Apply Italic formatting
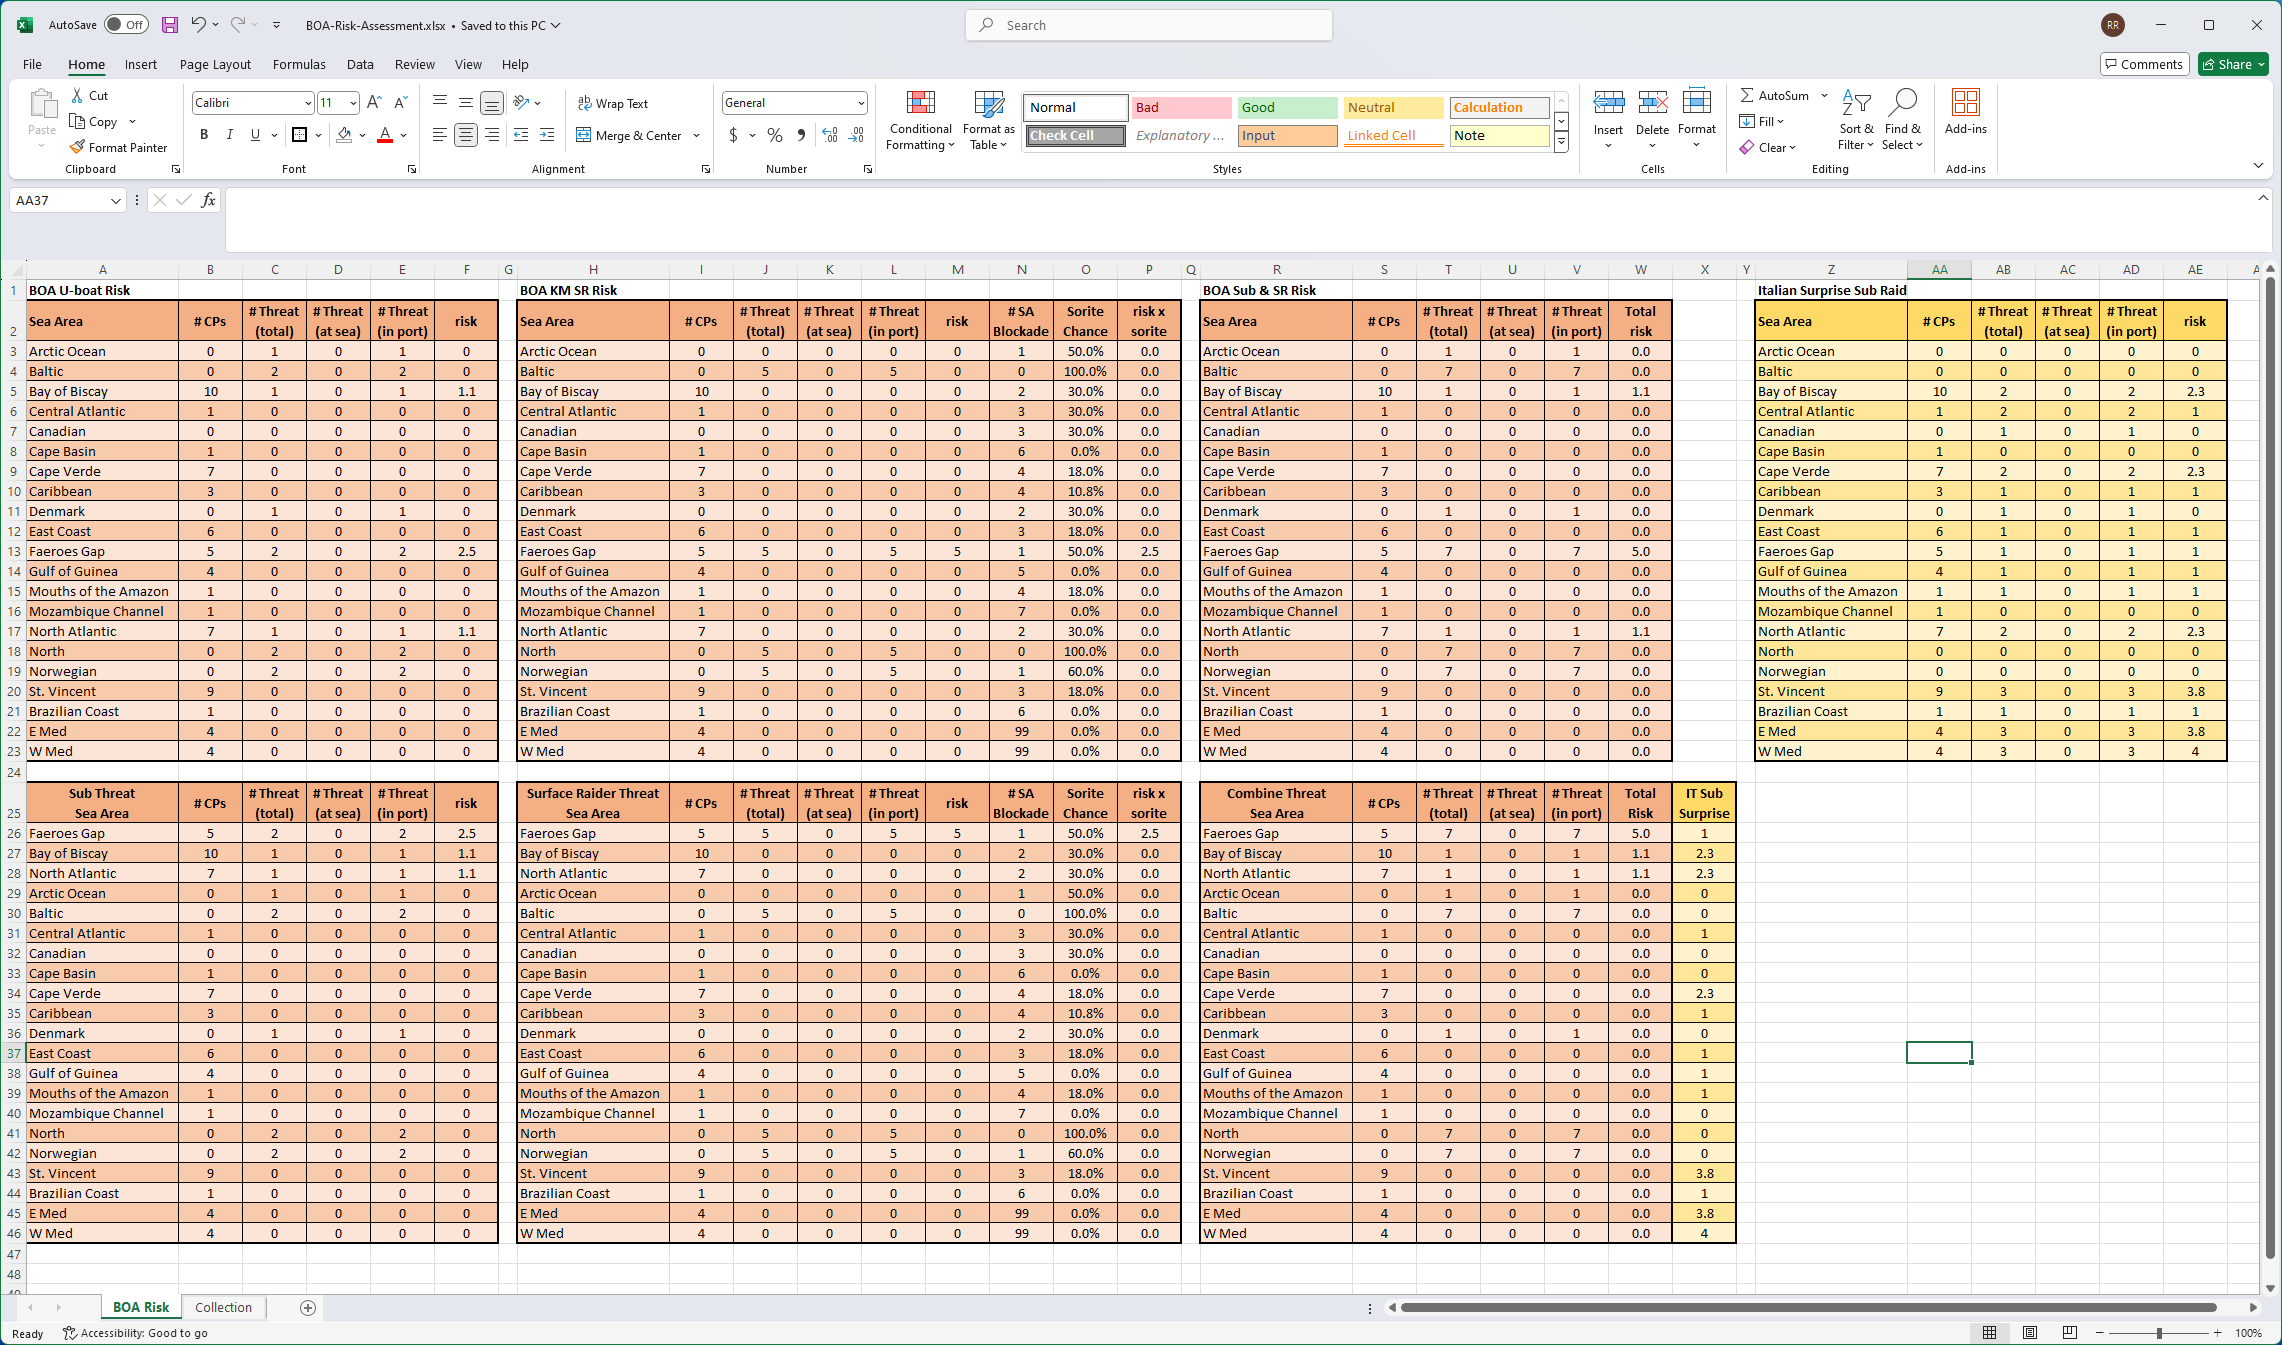2282x1345 pixels. (x=230, y=135)
